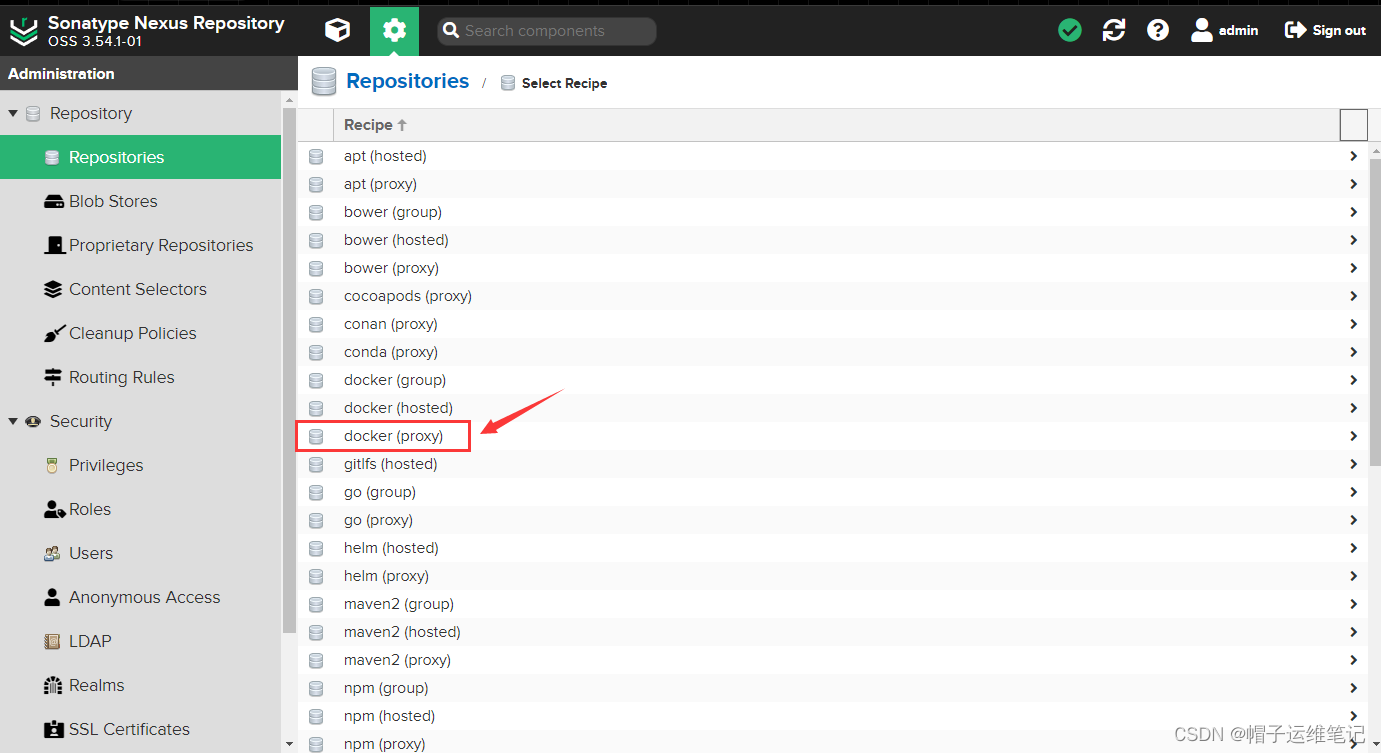Open the Help question mark icon
Viewport: 1381px width, 753px height.
point(1158,30)
